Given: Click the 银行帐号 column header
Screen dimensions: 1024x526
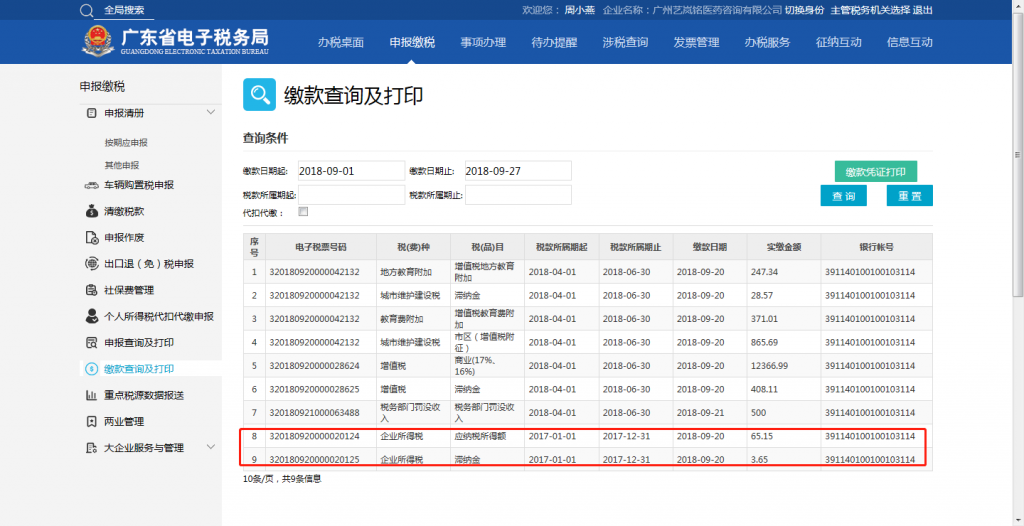Looking at the screenshot, I should pos(876,247).
